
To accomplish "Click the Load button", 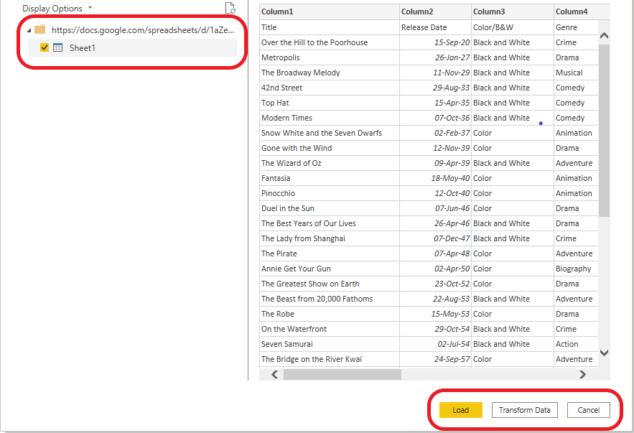I will (461, 410).
